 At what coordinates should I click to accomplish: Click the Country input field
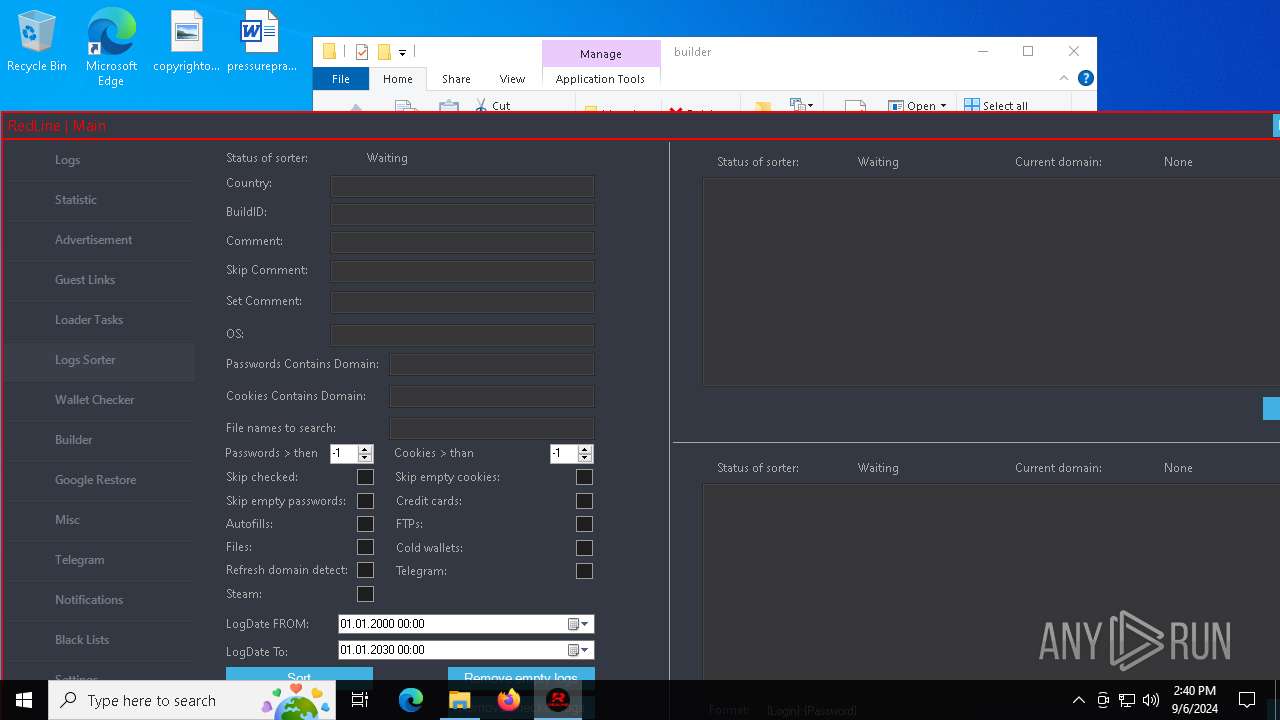click(x=462, y=186)
